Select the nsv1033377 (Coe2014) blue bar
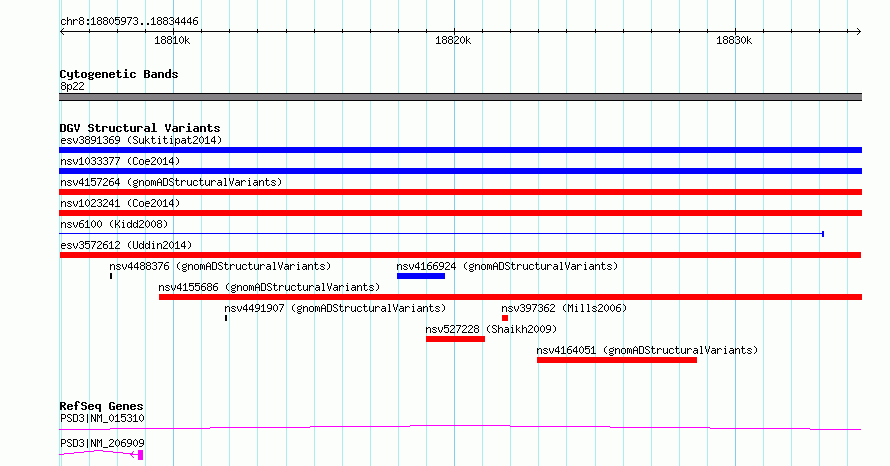The width and height of the screenshot is (890, 466). (x=460, y=171)
